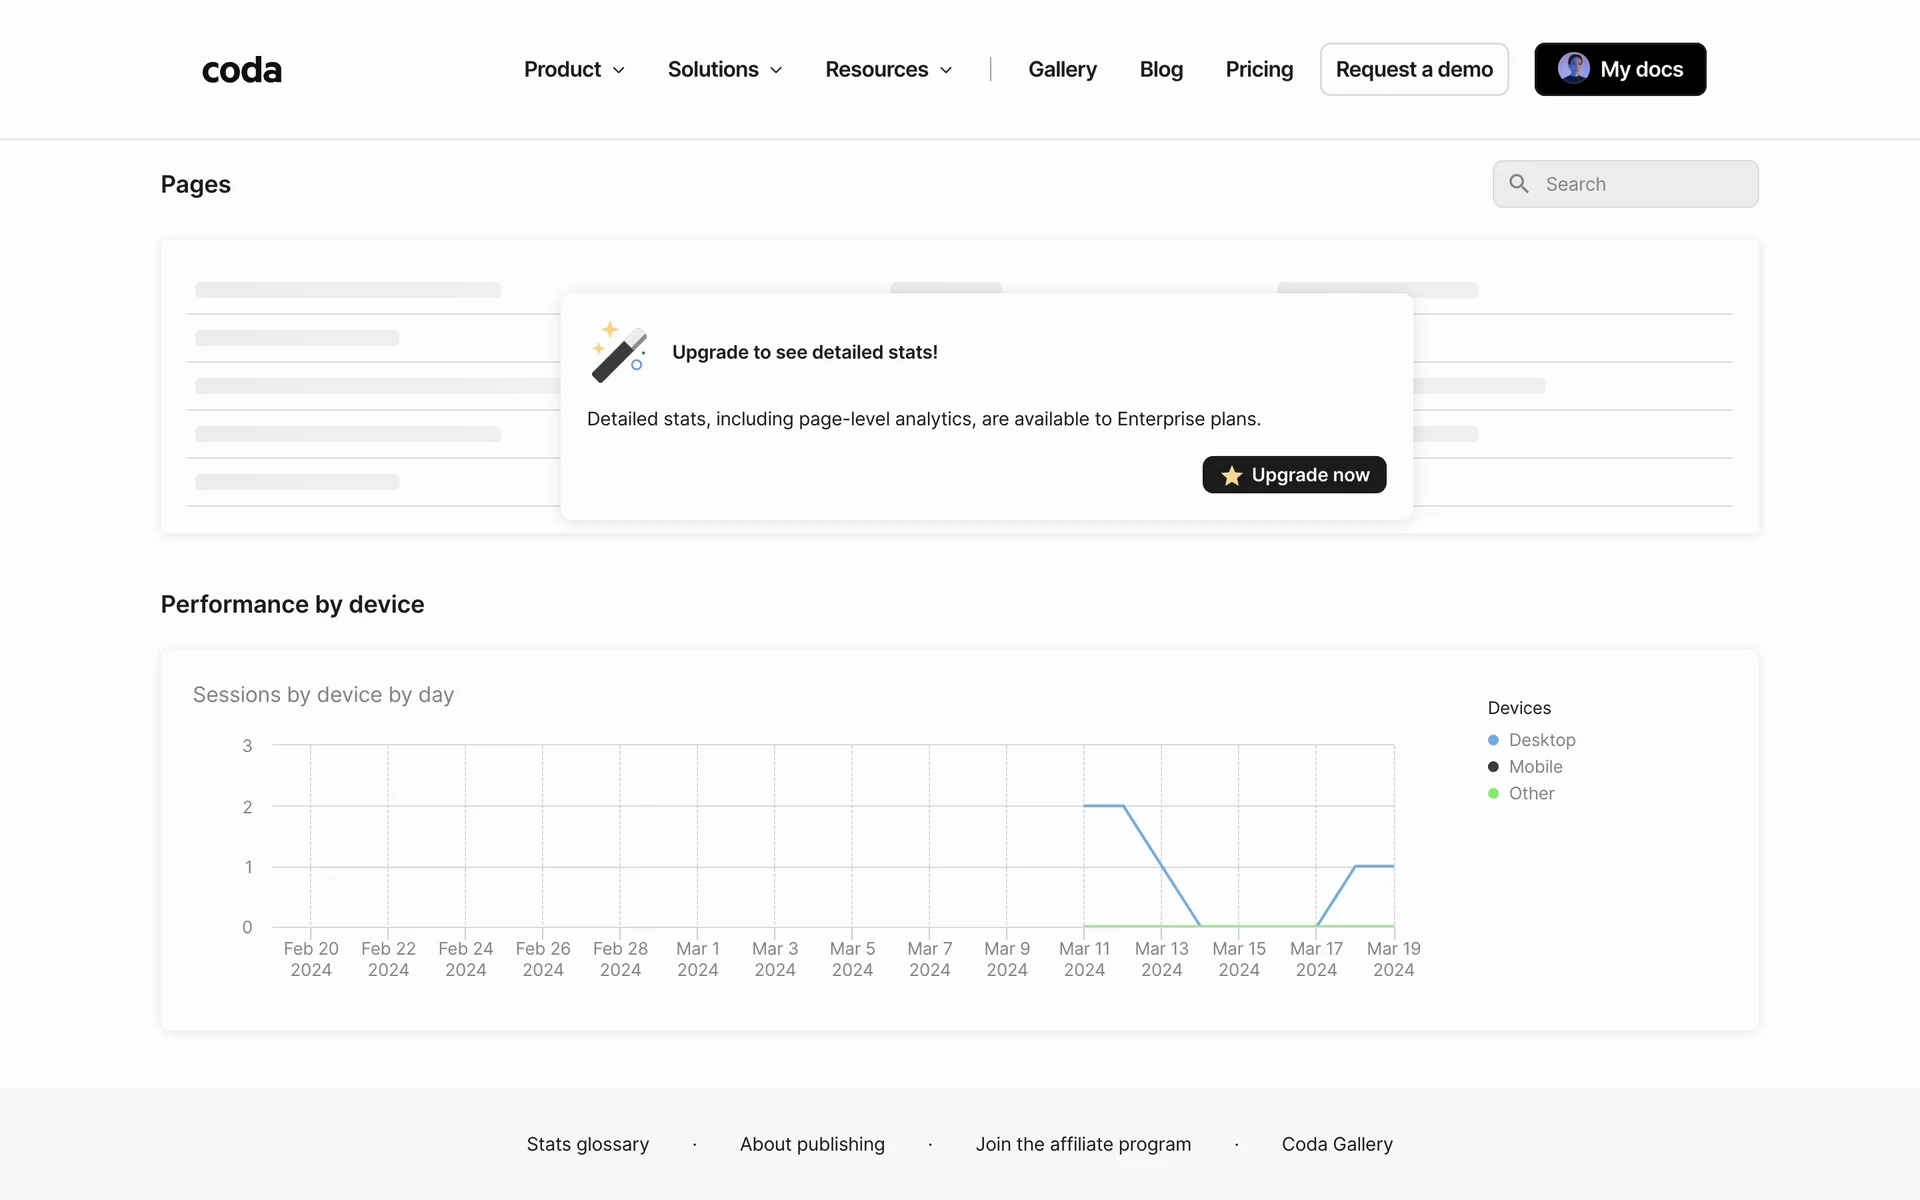Click the coda logo
Viewport: 1920px width, 1200px height.
[241, 70]
